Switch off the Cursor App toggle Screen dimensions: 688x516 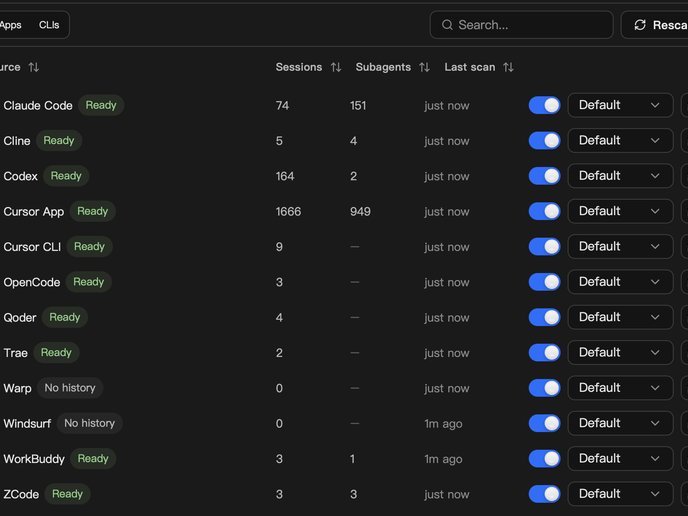coord(545,211)
